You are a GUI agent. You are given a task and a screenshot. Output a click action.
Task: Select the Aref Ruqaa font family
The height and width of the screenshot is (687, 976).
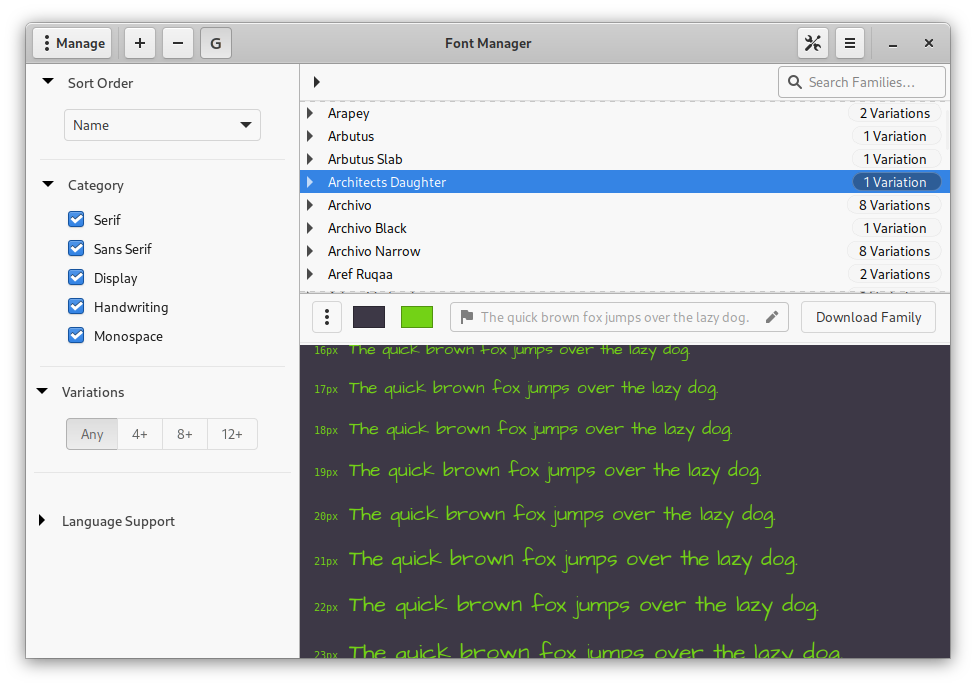pos(360,274)
